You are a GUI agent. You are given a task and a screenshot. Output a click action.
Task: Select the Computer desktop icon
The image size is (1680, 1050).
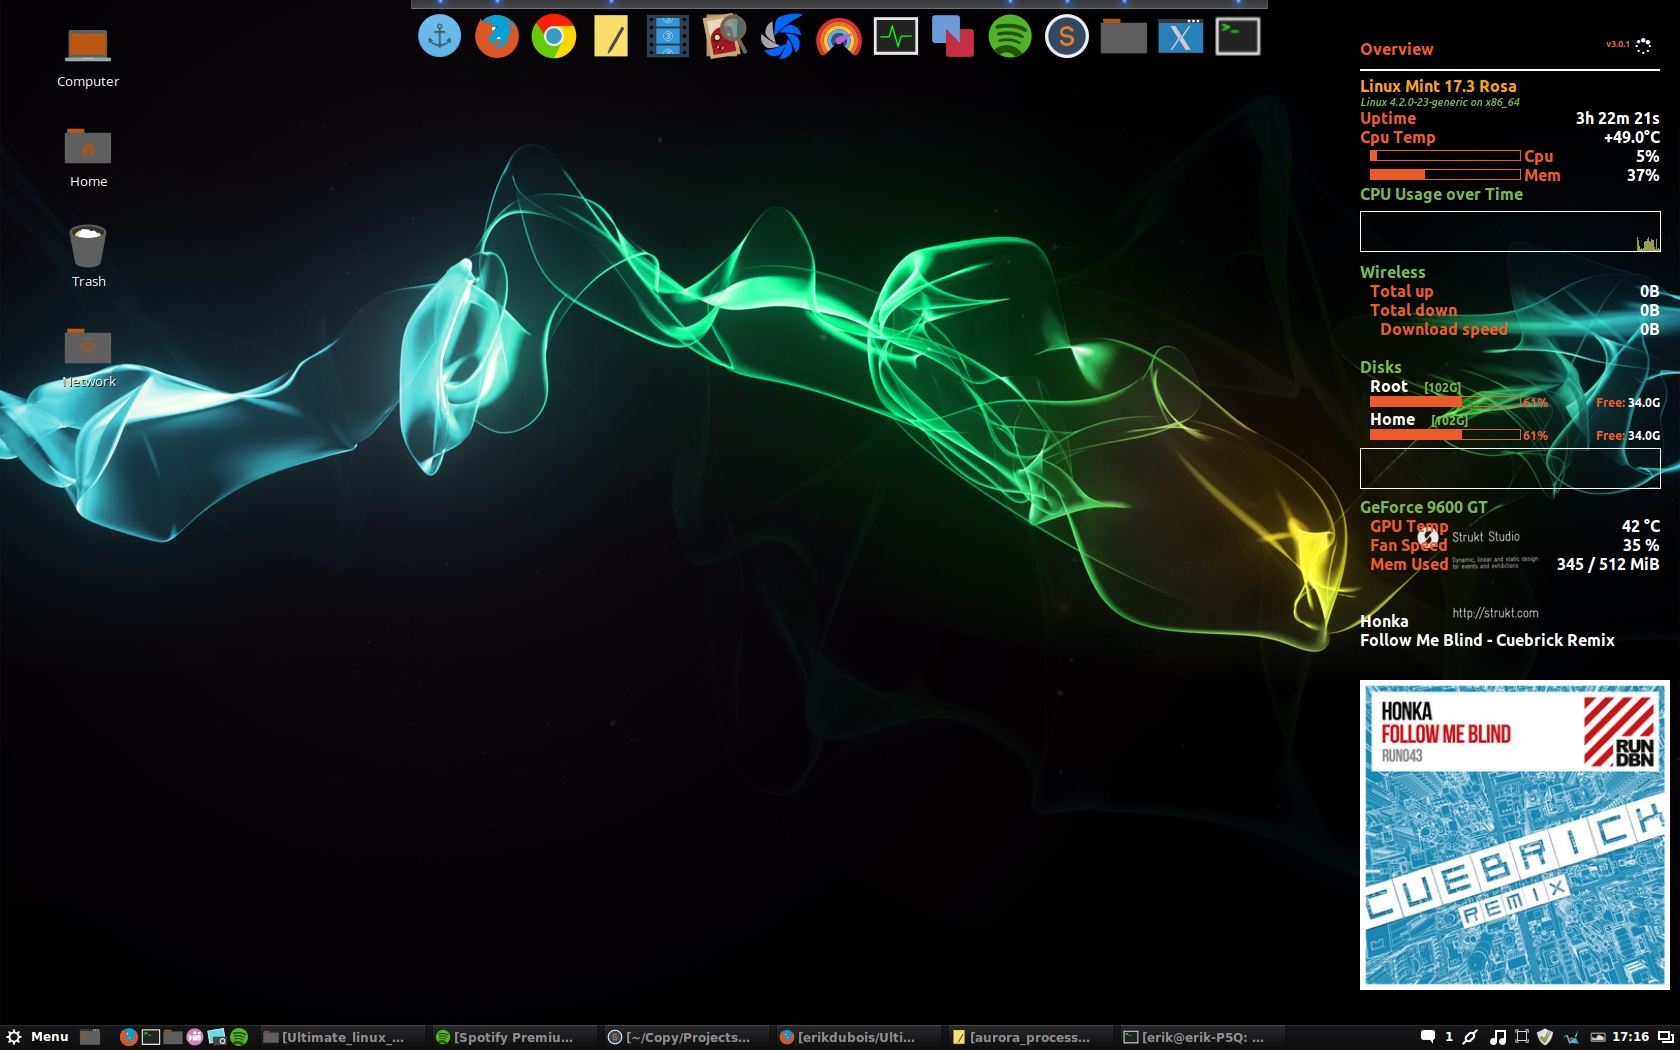pyautogui.click(x=88, y=58)
